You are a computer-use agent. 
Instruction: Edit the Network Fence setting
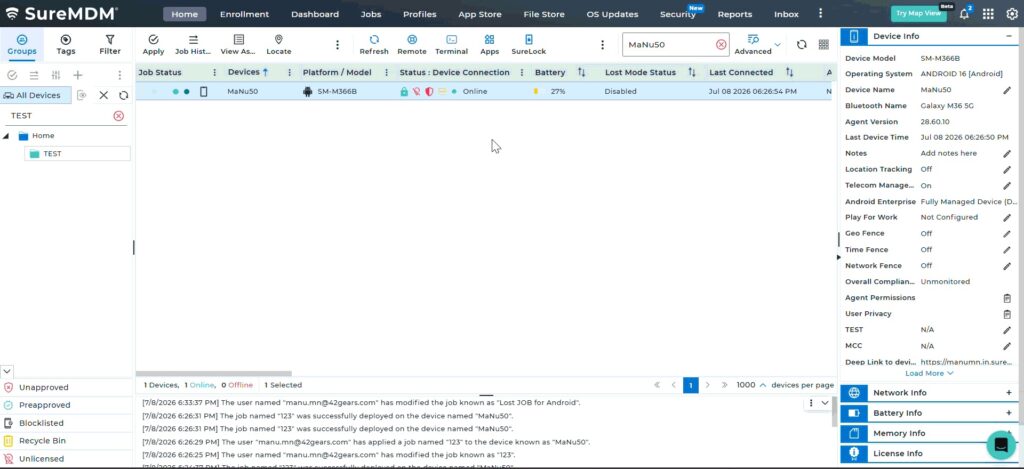(1007, 266)
